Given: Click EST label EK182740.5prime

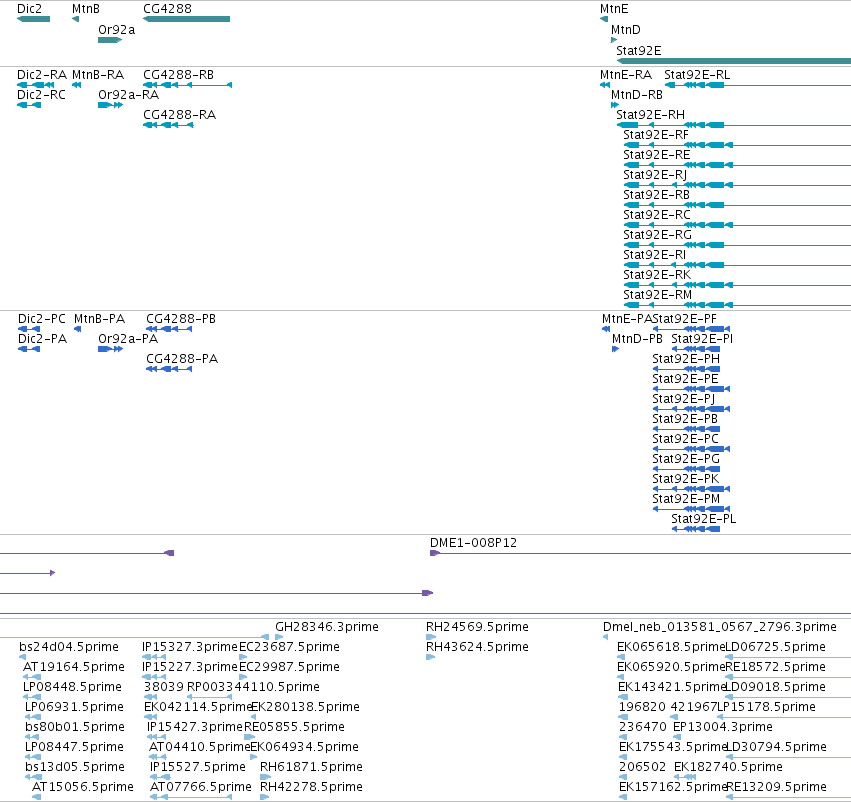Looking at the screenshot, I should (728, 767).
